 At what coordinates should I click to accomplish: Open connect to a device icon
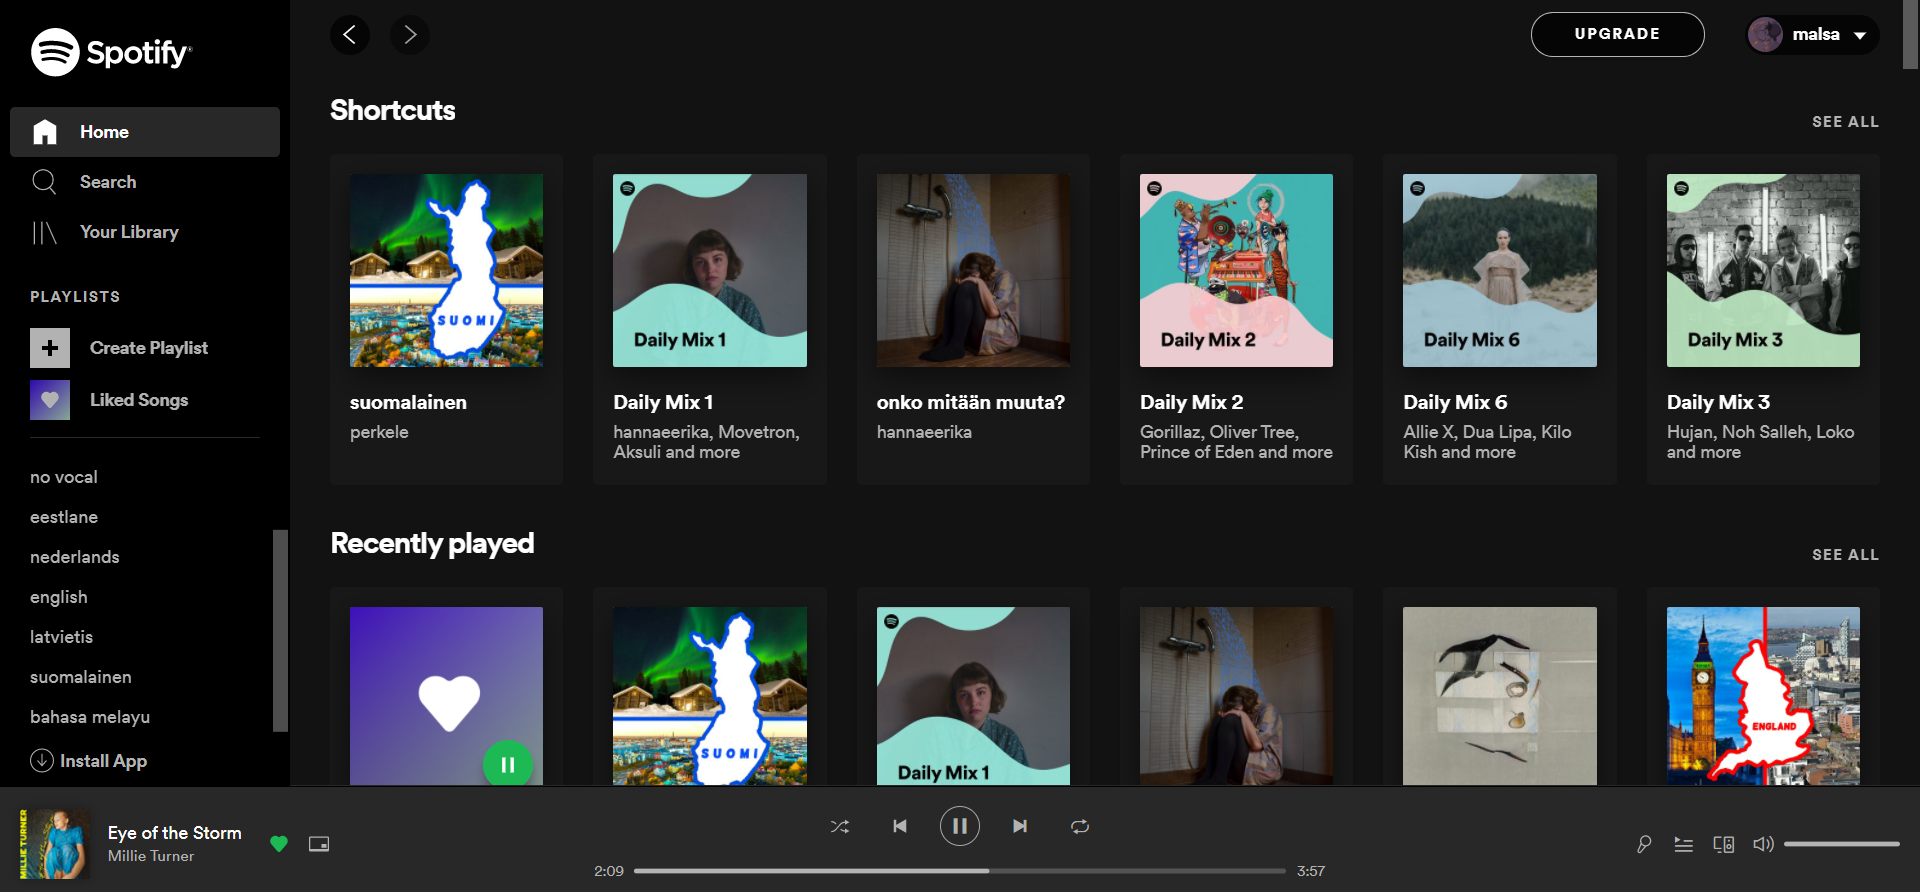[x=1724, y=844]
